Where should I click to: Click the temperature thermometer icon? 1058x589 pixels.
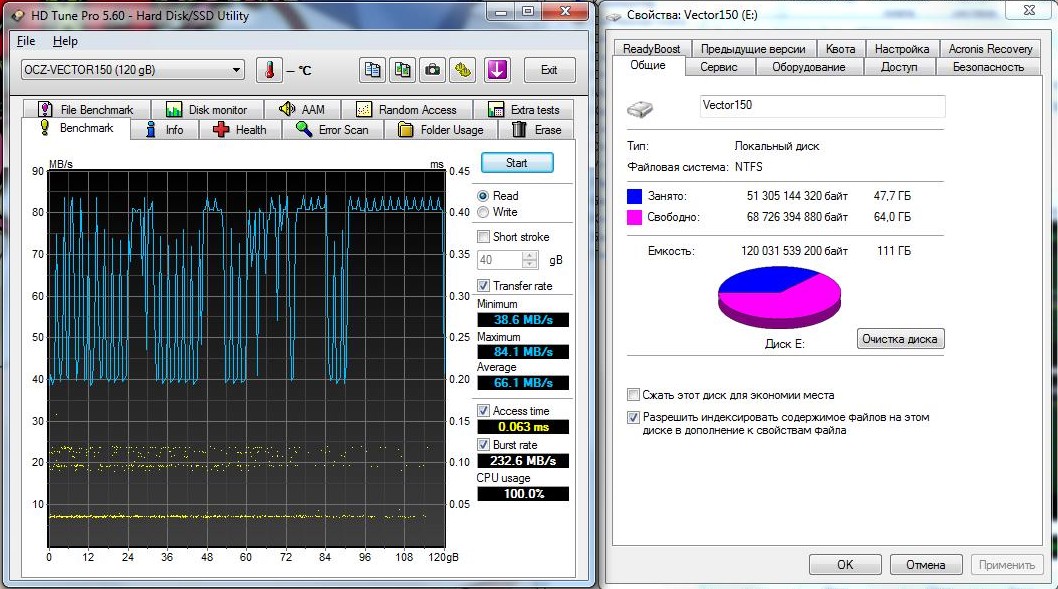coord(269,70)
